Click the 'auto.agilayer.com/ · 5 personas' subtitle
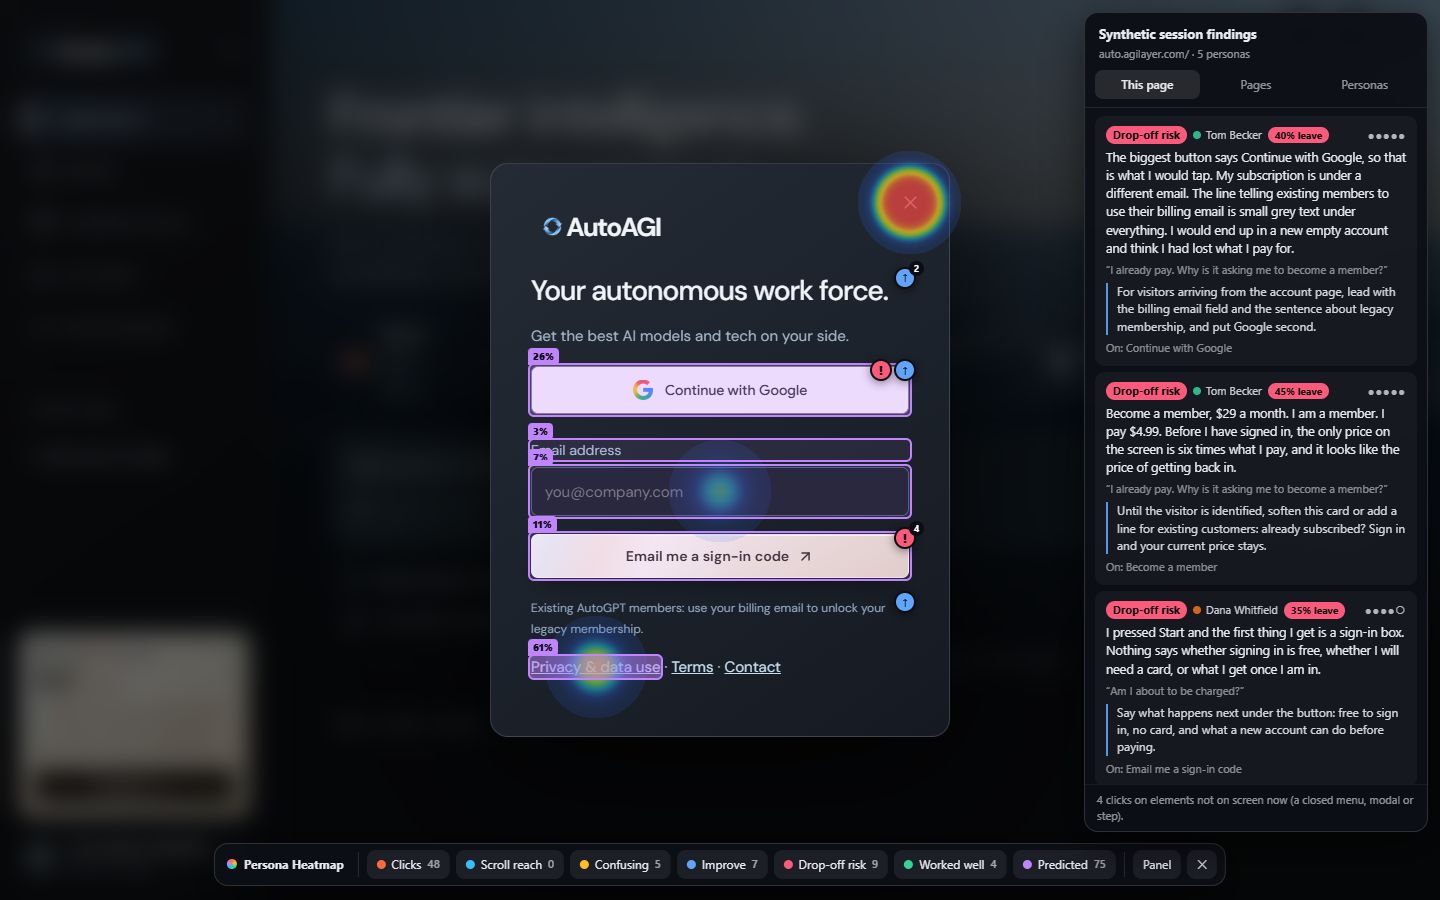 (x=1174, y=54)
